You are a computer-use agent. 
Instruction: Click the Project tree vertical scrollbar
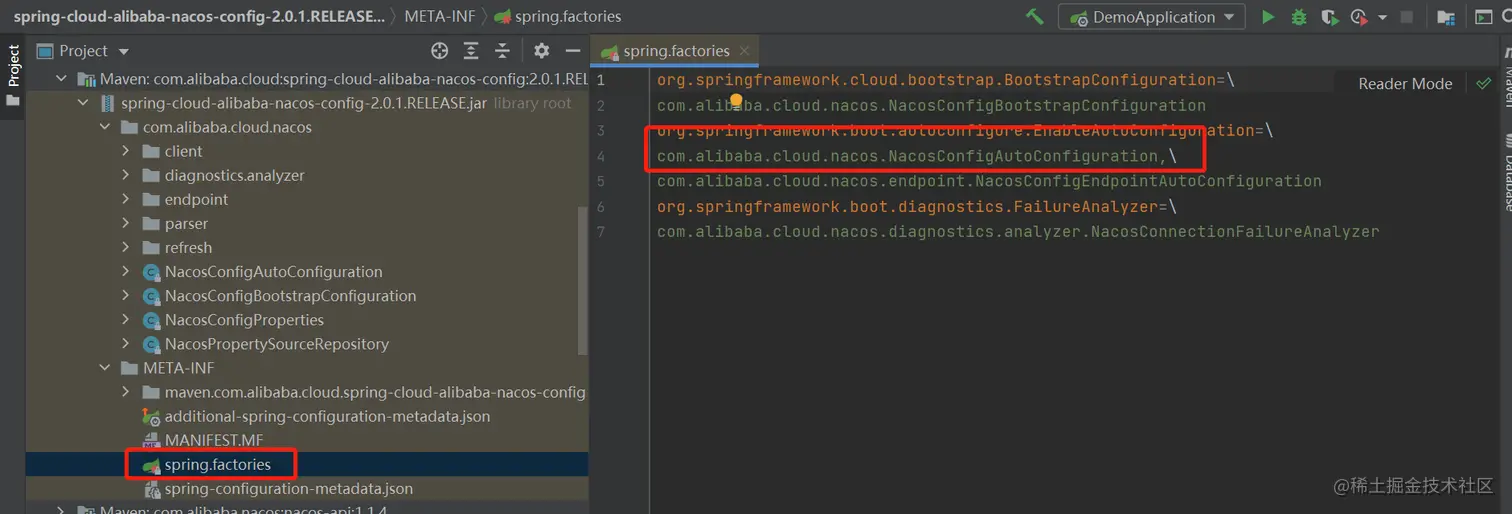pos(583,280)
